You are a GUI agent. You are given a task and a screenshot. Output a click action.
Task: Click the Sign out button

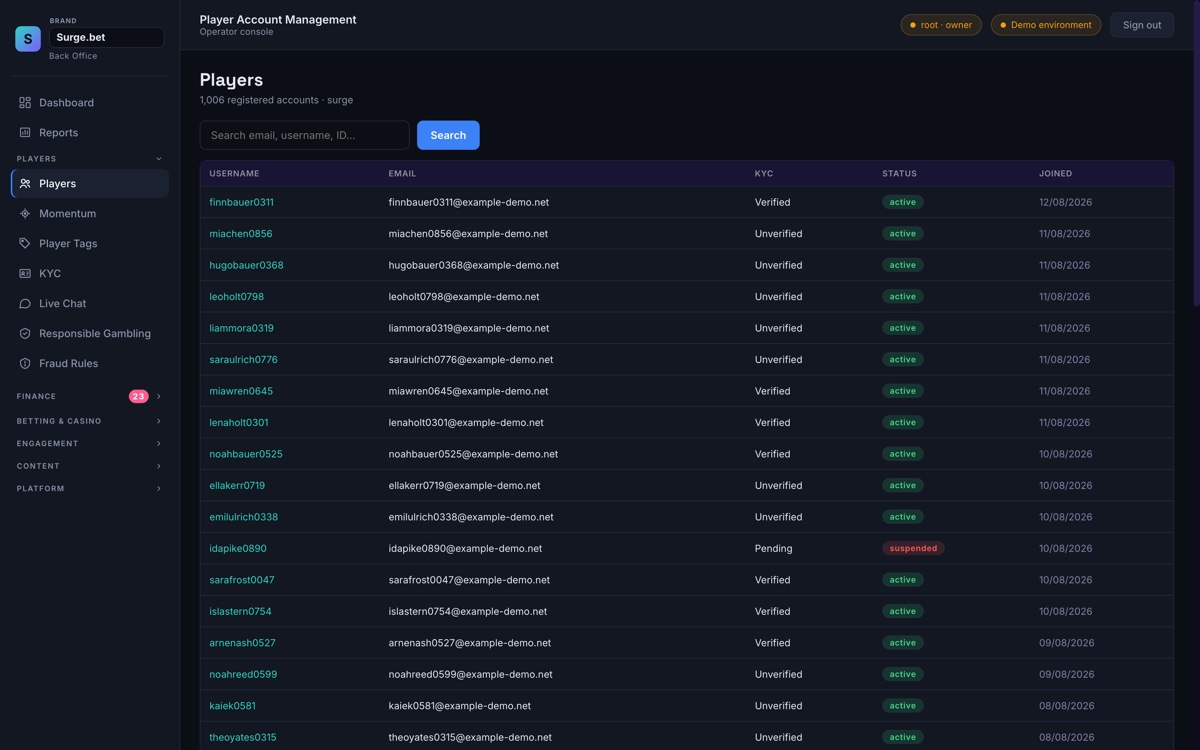click(x=1142, y=25)
